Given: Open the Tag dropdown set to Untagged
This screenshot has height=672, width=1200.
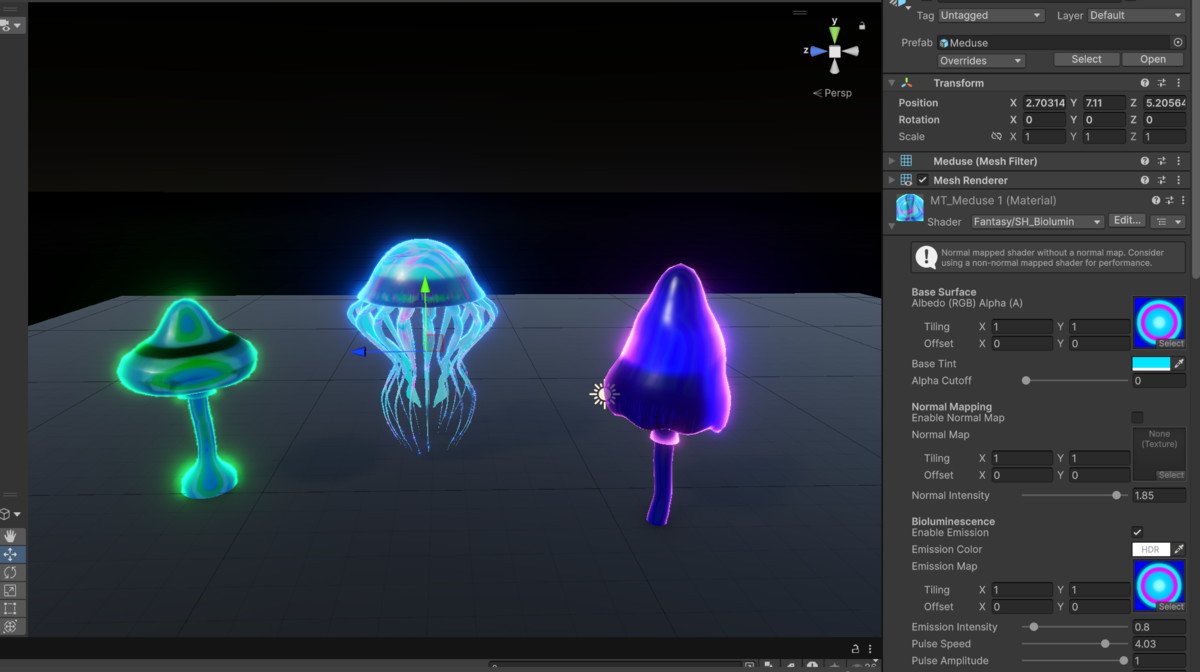Looking at the screenshot, I should 990,15.
